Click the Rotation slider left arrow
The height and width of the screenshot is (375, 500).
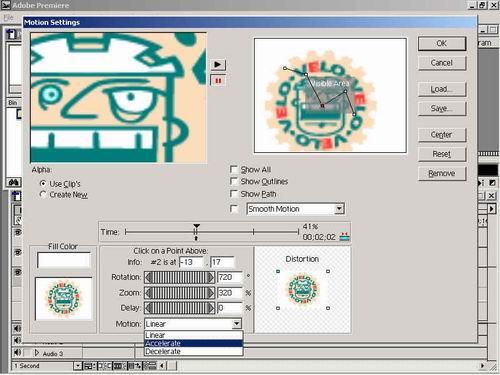pyautogui.click(x=148, y=277)
